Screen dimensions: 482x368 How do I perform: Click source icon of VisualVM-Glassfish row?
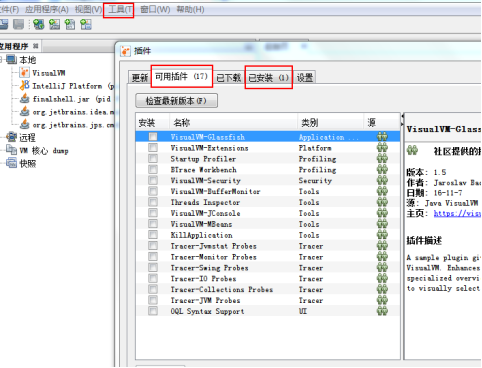click(382, 137)
